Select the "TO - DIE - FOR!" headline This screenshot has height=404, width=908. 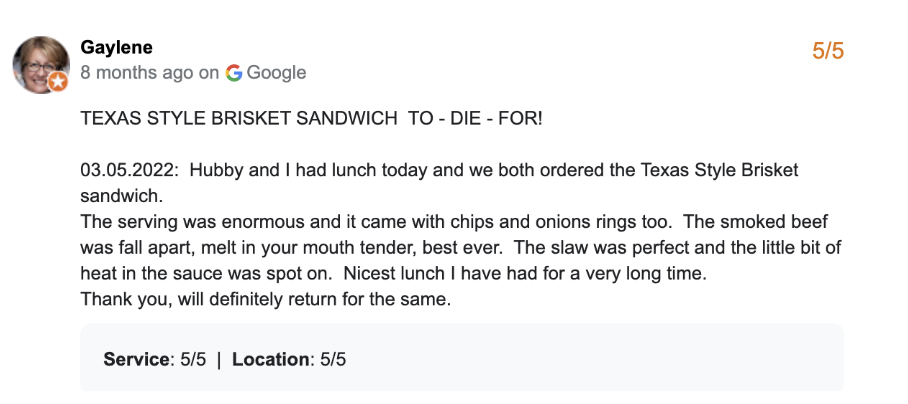(x=475, y=118)
